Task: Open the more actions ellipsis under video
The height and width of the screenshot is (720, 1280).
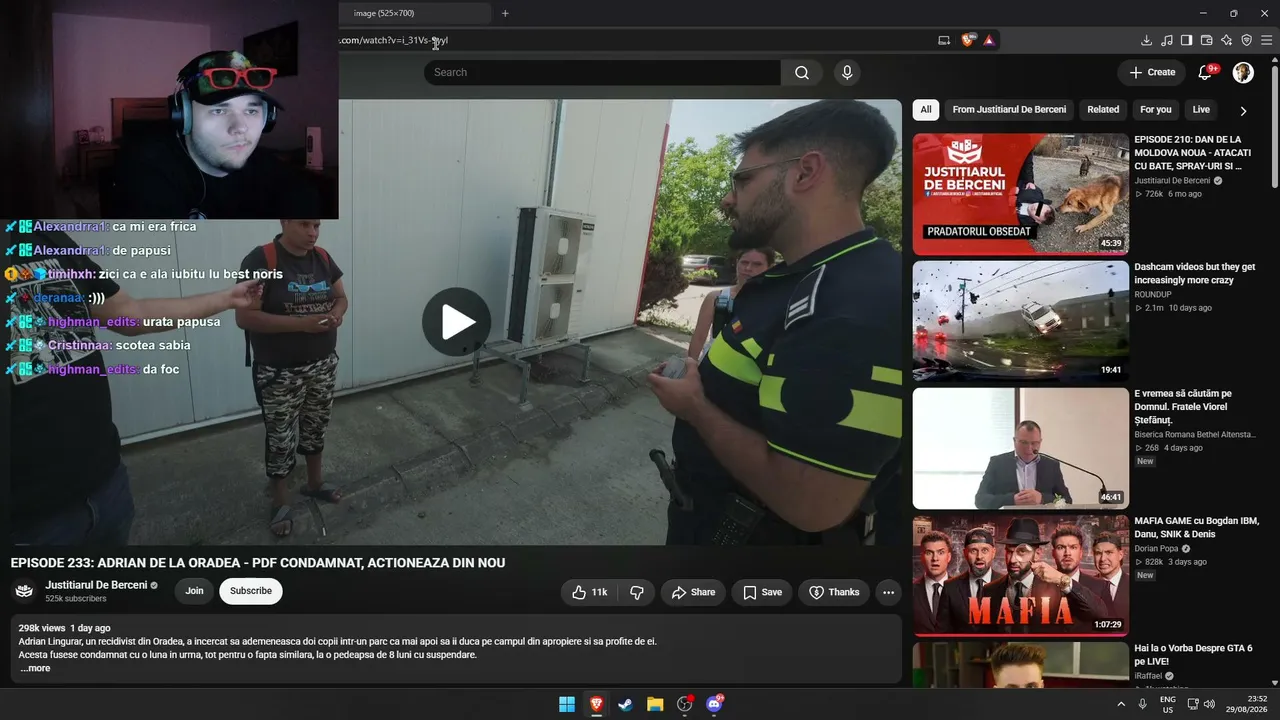Action: click(888, 592)
